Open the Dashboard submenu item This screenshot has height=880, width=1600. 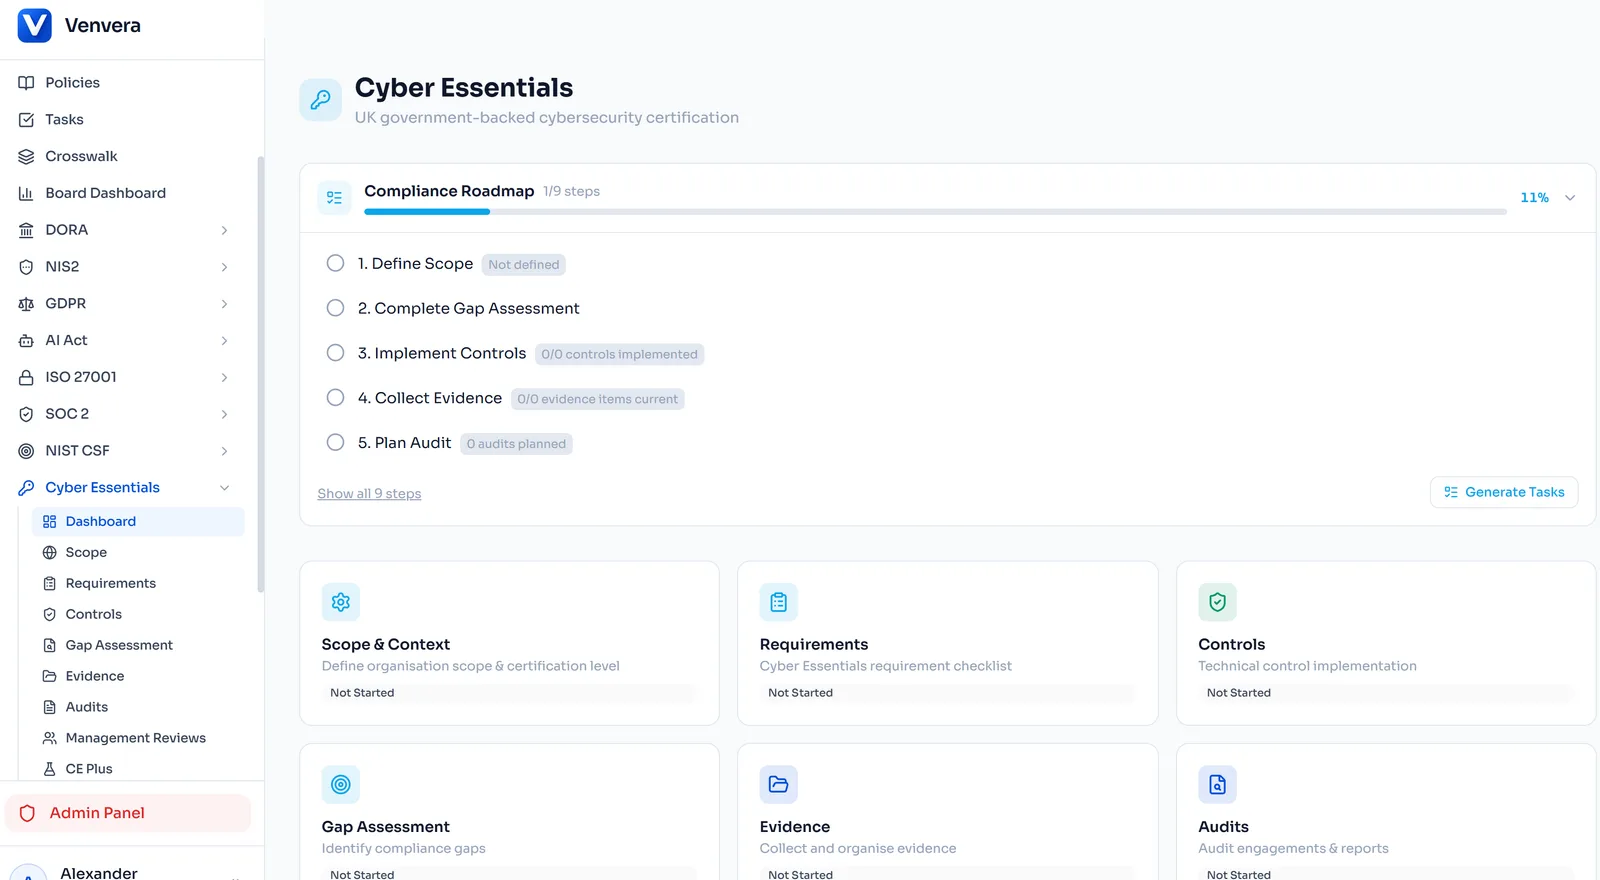(138, 521)
